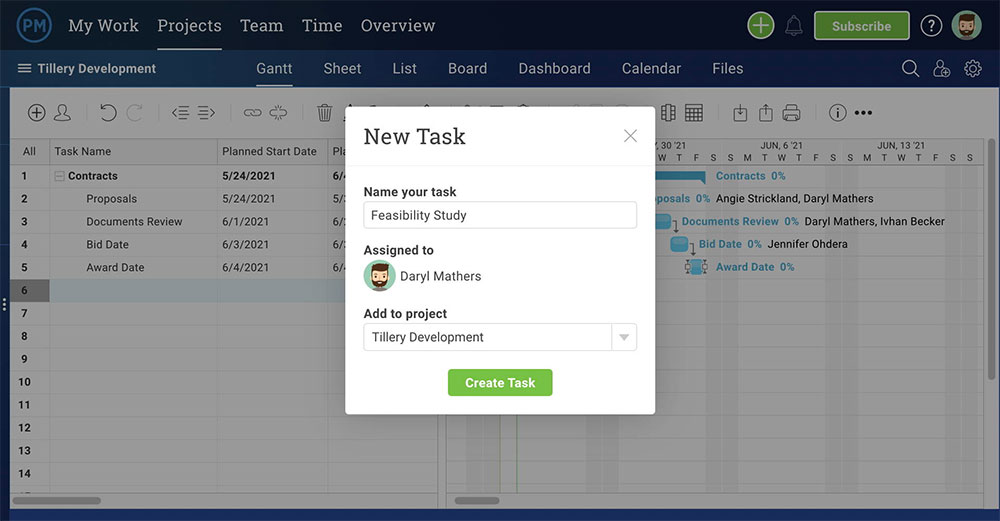Click the Bid Date bar in Gantt chart
Screen dimensions: 1000x521
point(679,244)
